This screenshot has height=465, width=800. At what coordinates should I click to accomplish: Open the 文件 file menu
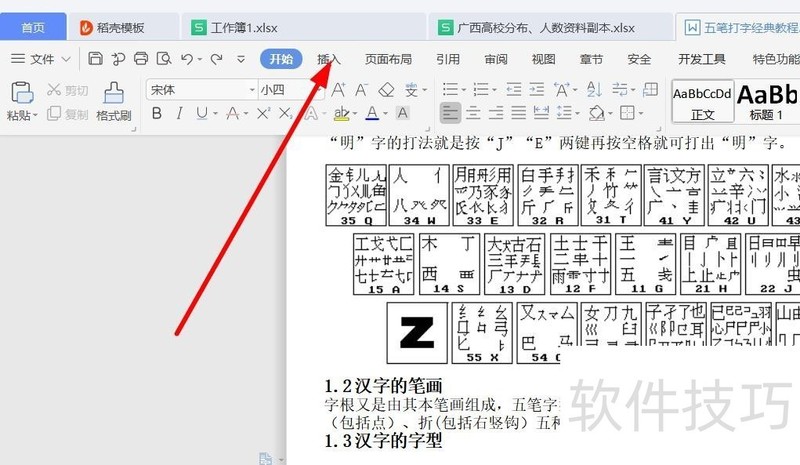click(x=42, y=59)
